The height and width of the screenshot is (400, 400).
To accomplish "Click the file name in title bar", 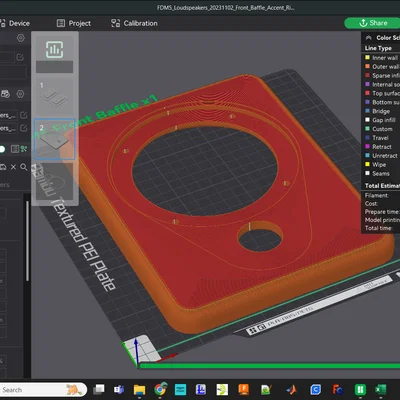I will (x=226, y=8).
